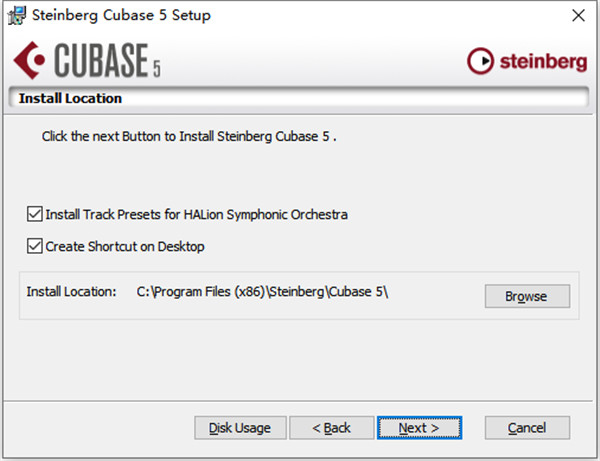
Task: Click the setup installer icon in title bar
Action: (x=16, y=16)
